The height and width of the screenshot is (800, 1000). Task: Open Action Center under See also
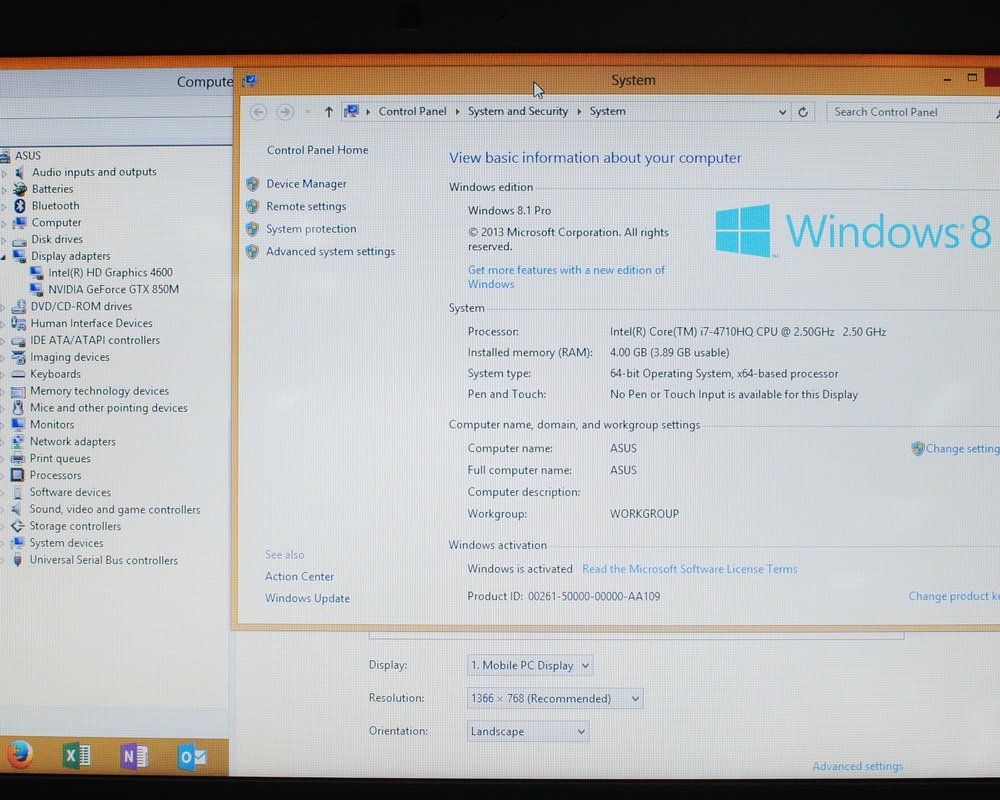(x=299, y=576)
